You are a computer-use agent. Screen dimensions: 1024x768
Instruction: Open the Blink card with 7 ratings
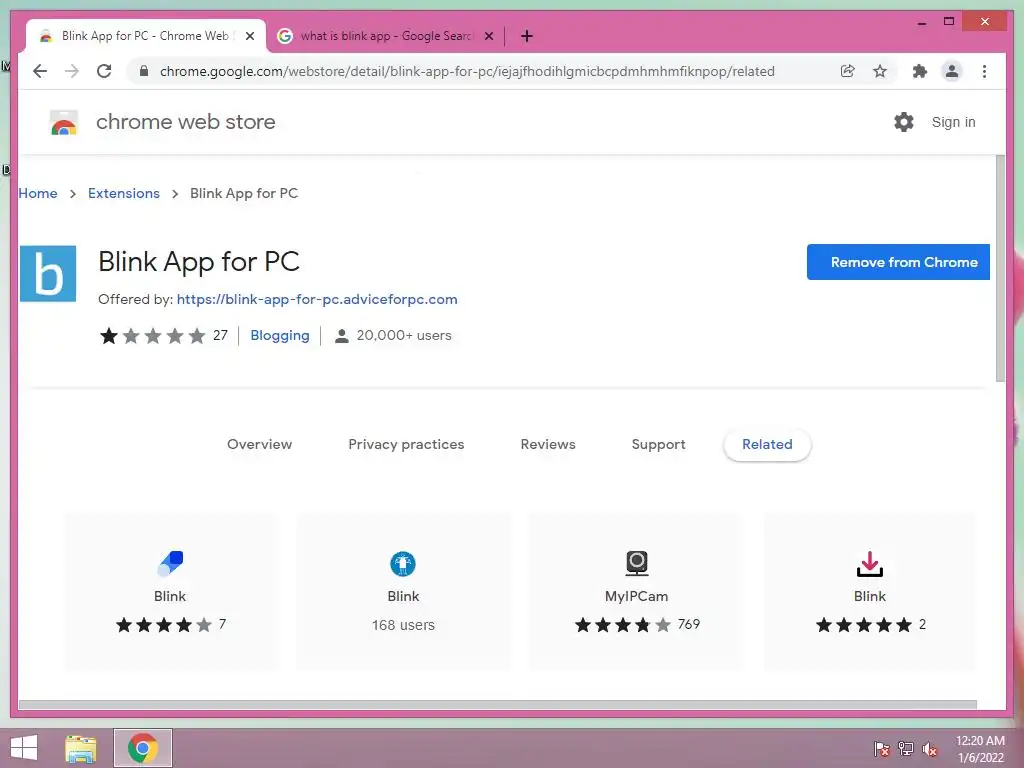[x=170, y=592]
